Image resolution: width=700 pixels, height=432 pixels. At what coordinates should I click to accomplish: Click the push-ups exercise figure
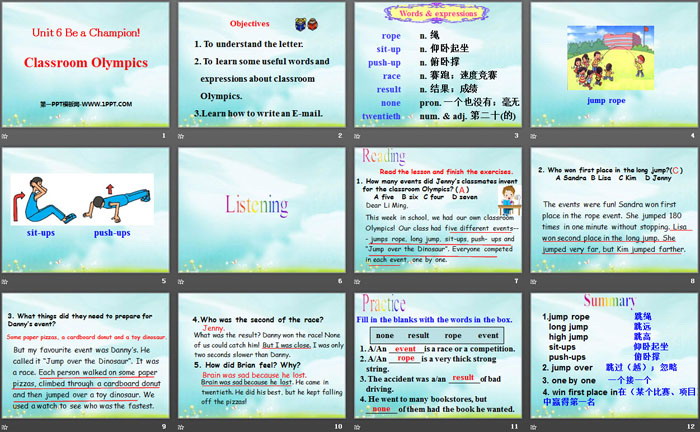(117, 204)
